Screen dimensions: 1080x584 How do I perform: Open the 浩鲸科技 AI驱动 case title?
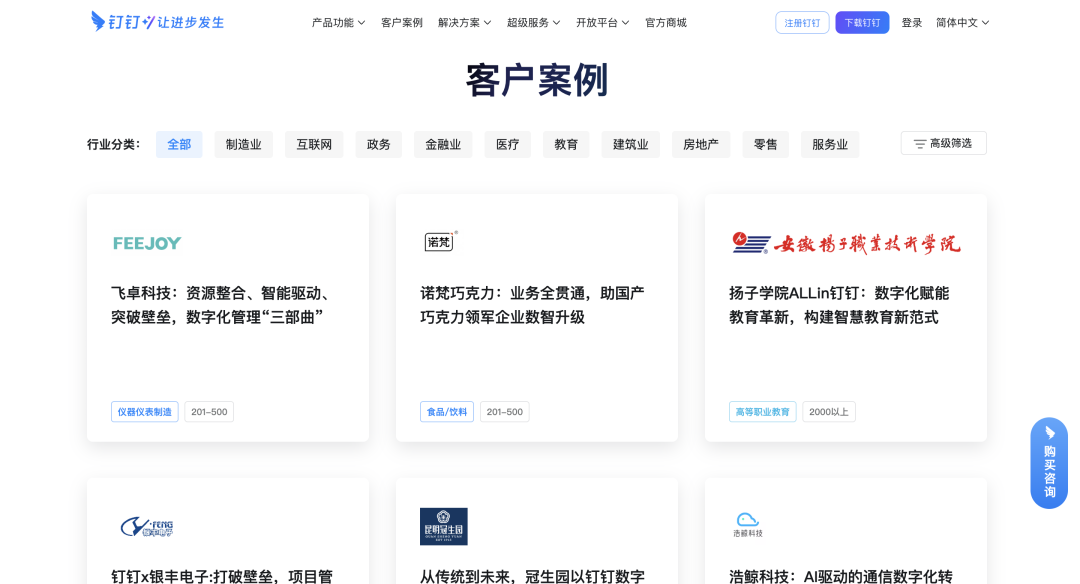(x=841, y=576)
